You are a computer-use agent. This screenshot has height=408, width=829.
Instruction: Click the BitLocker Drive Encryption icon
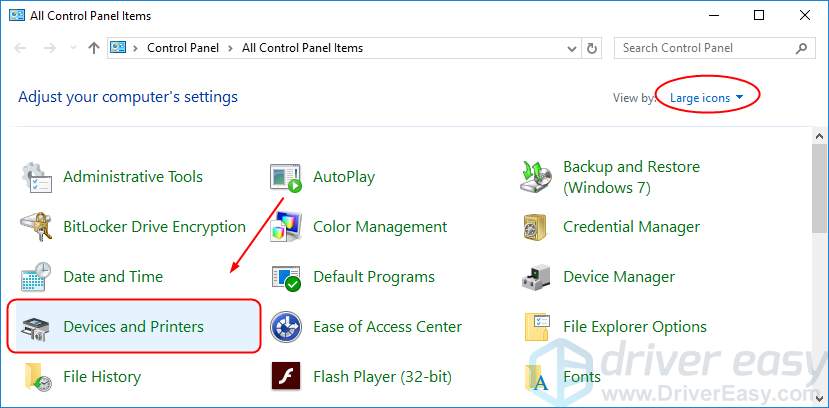pos(36,227)
